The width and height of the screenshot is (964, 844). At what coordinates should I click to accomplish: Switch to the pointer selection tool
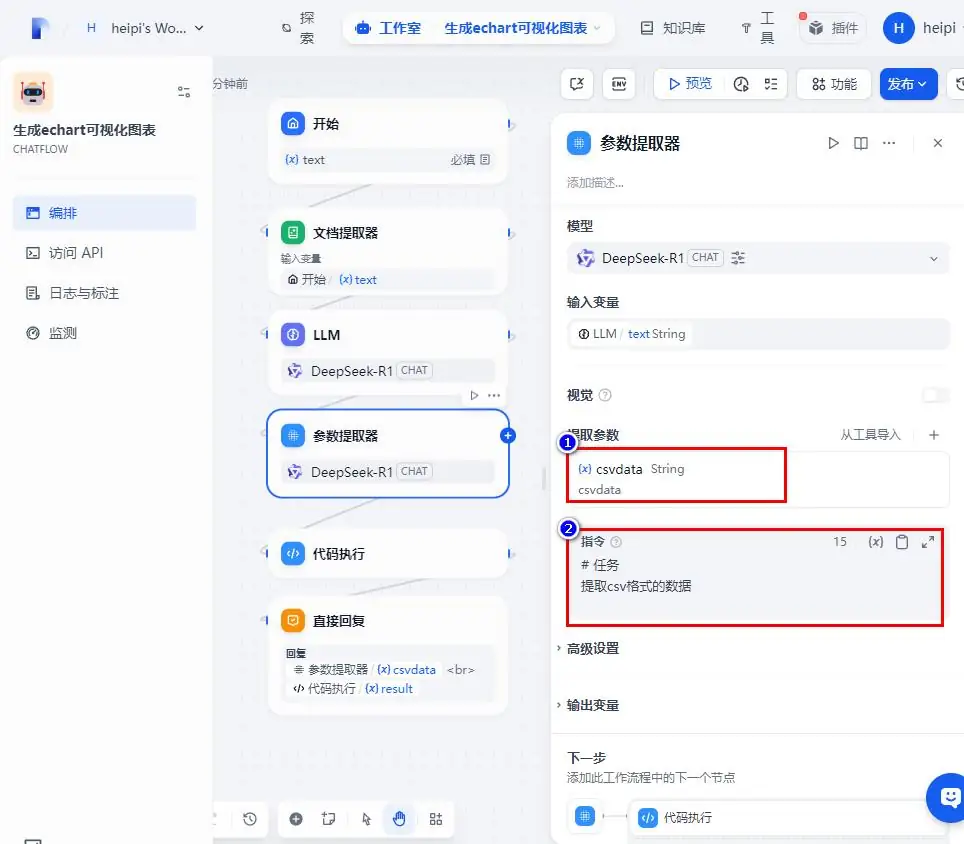(x=367, y=819)
